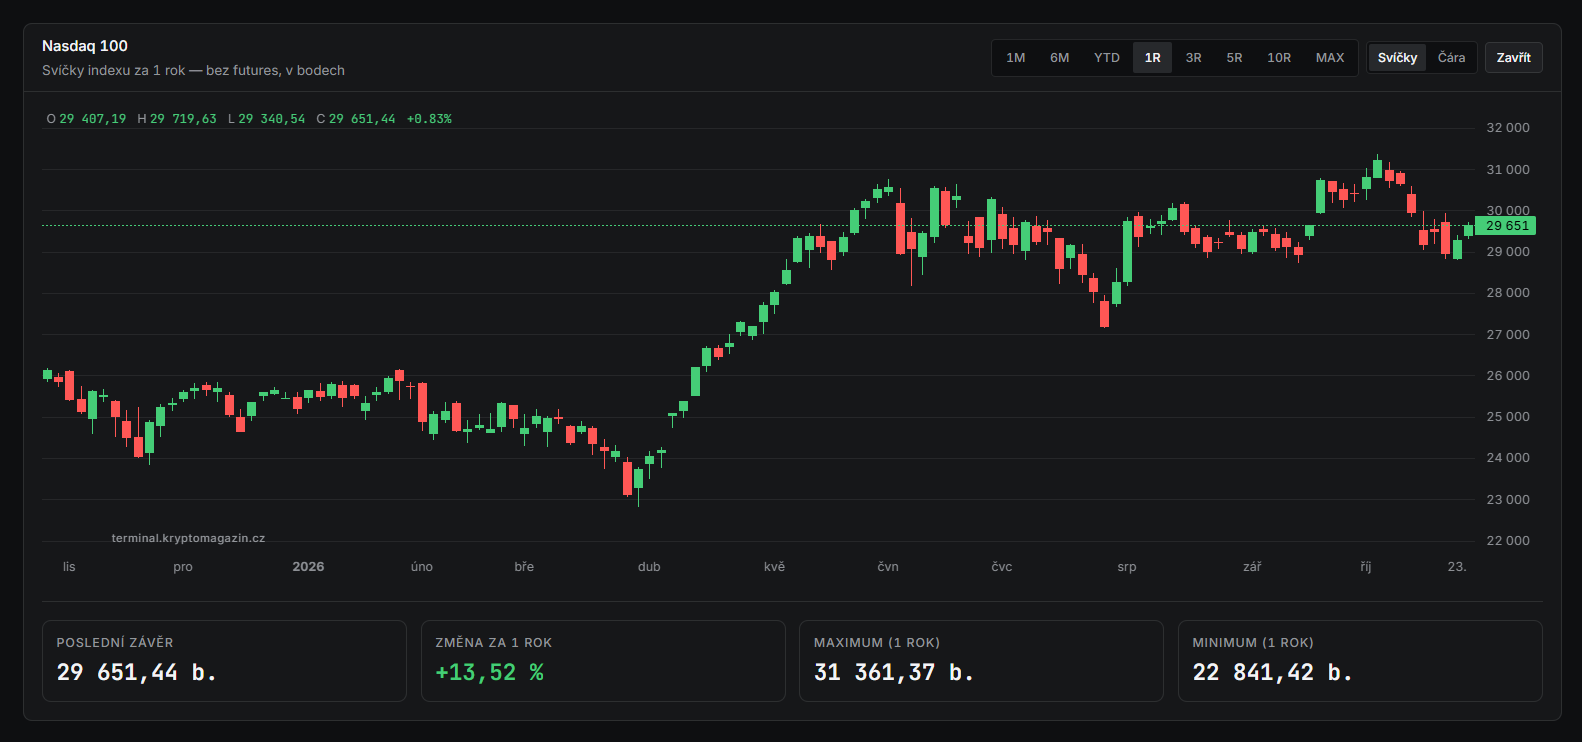1582x742 pixels.
Task: Close the chart with Zavřít
Action: [x=1513, y=58]
